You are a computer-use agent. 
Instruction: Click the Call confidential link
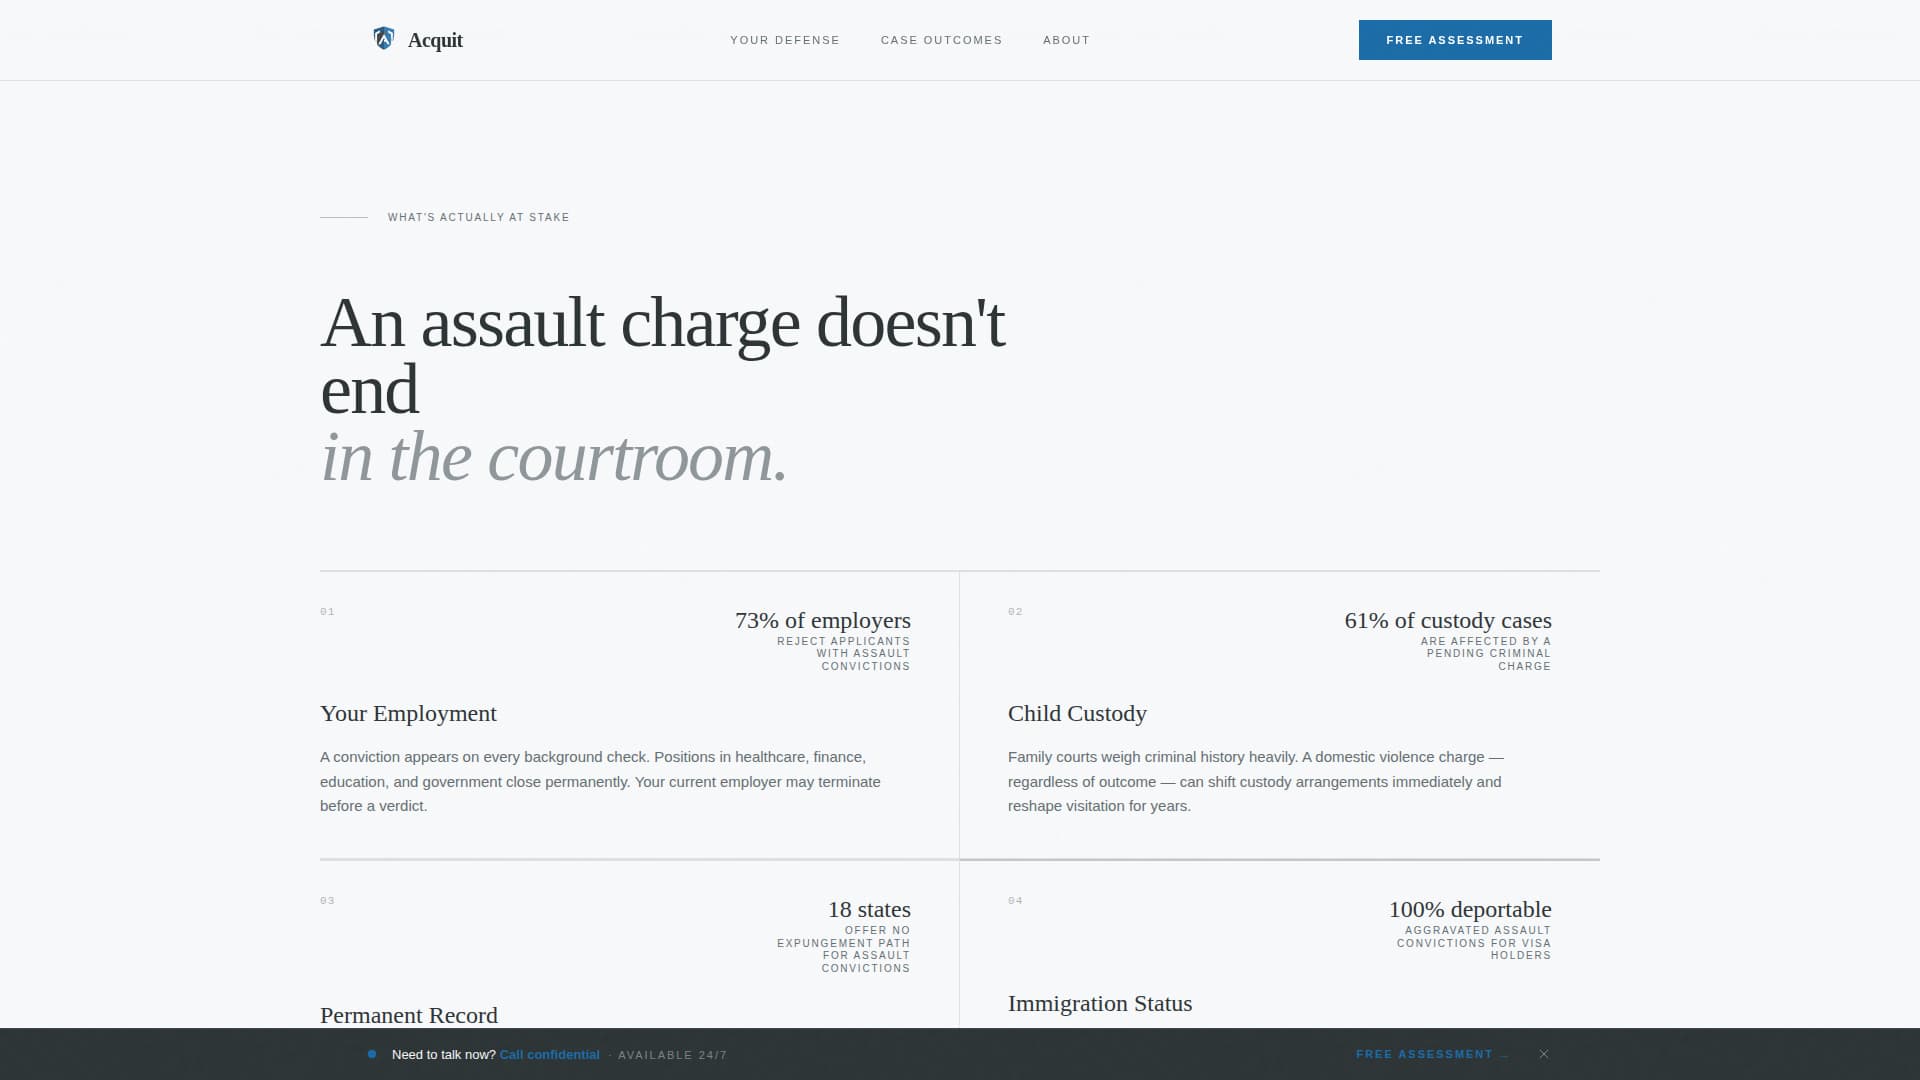[x=549, y=1054]
